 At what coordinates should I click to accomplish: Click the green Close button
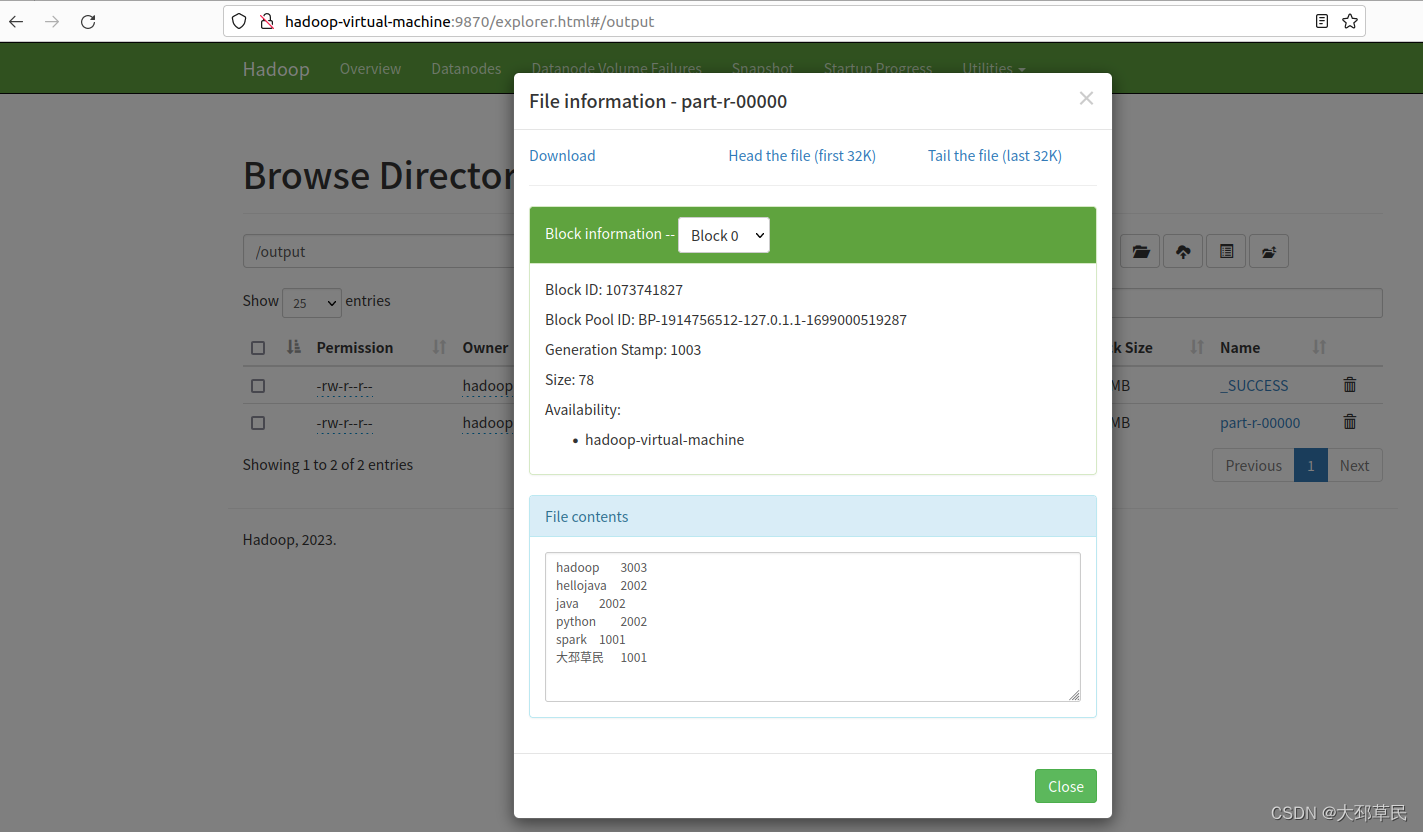tap(1066, 786)
